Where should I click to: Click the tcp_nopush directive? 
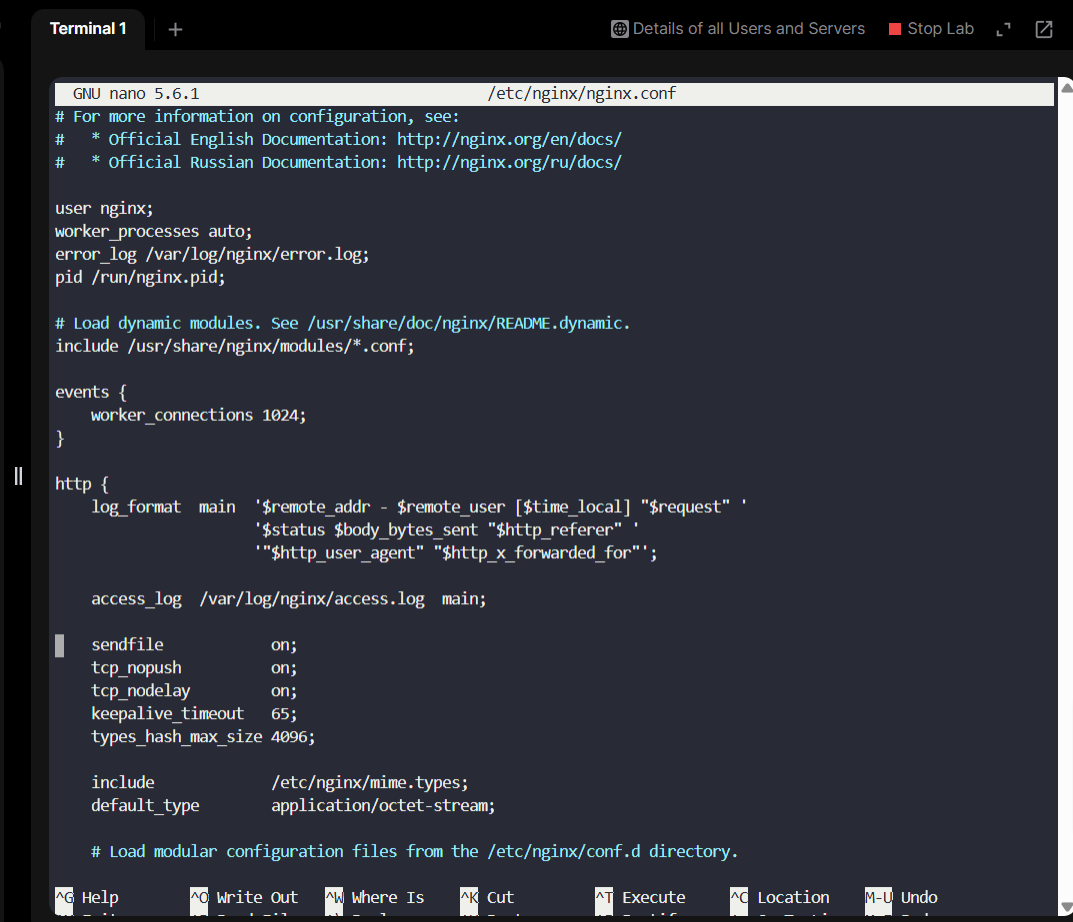194,668
